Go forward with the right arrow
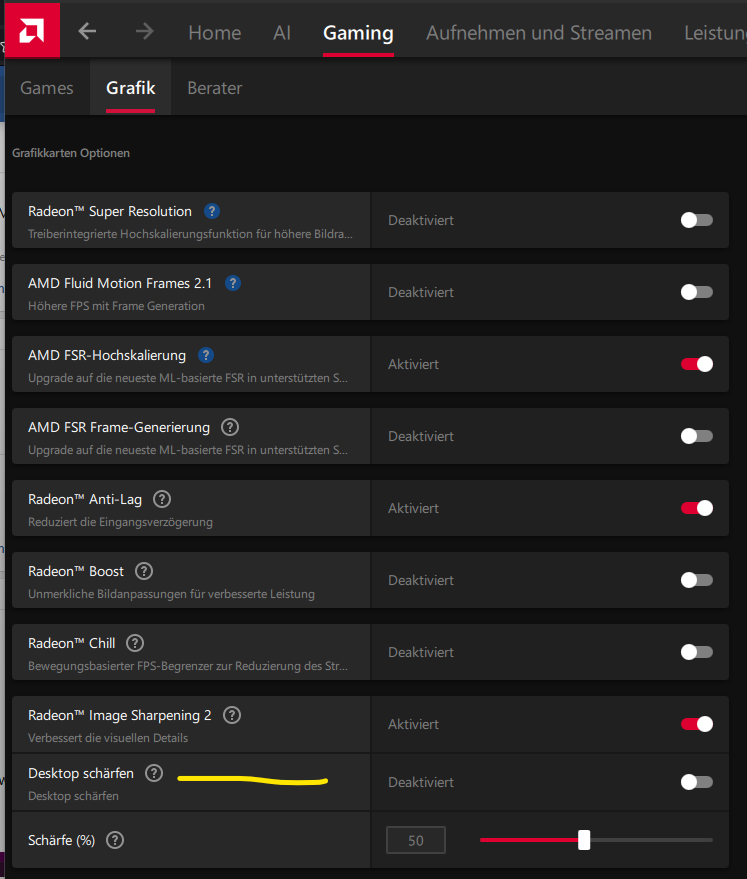747x879 pixels. click(x=145, y=31)
